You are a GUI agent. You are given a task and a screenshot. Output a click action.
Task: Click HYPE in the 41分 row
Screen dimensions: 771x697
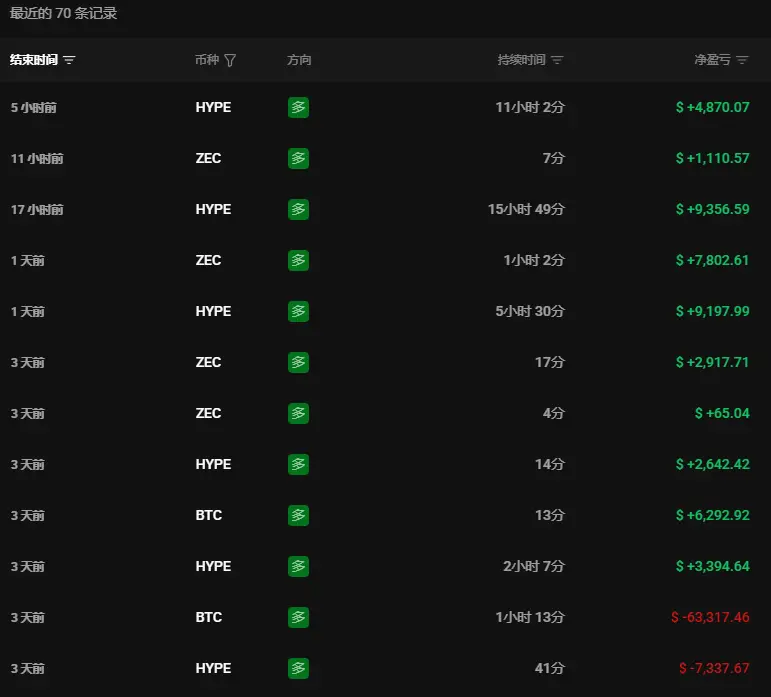tap(213, 668)
